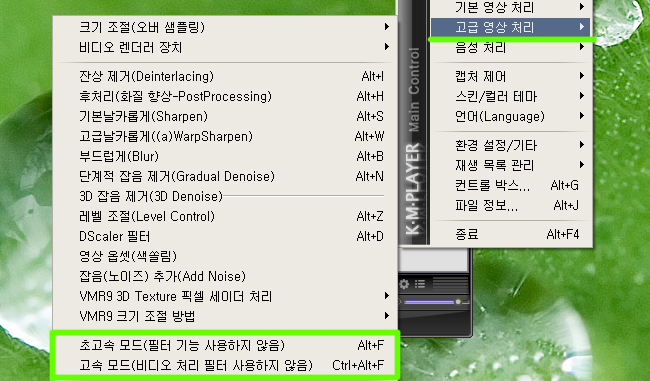This screenshot has width=650, height=381.
Task: Enable 초고속 모드(필터 기능 사용하지 않음)
Action: [x=225, y=345]
